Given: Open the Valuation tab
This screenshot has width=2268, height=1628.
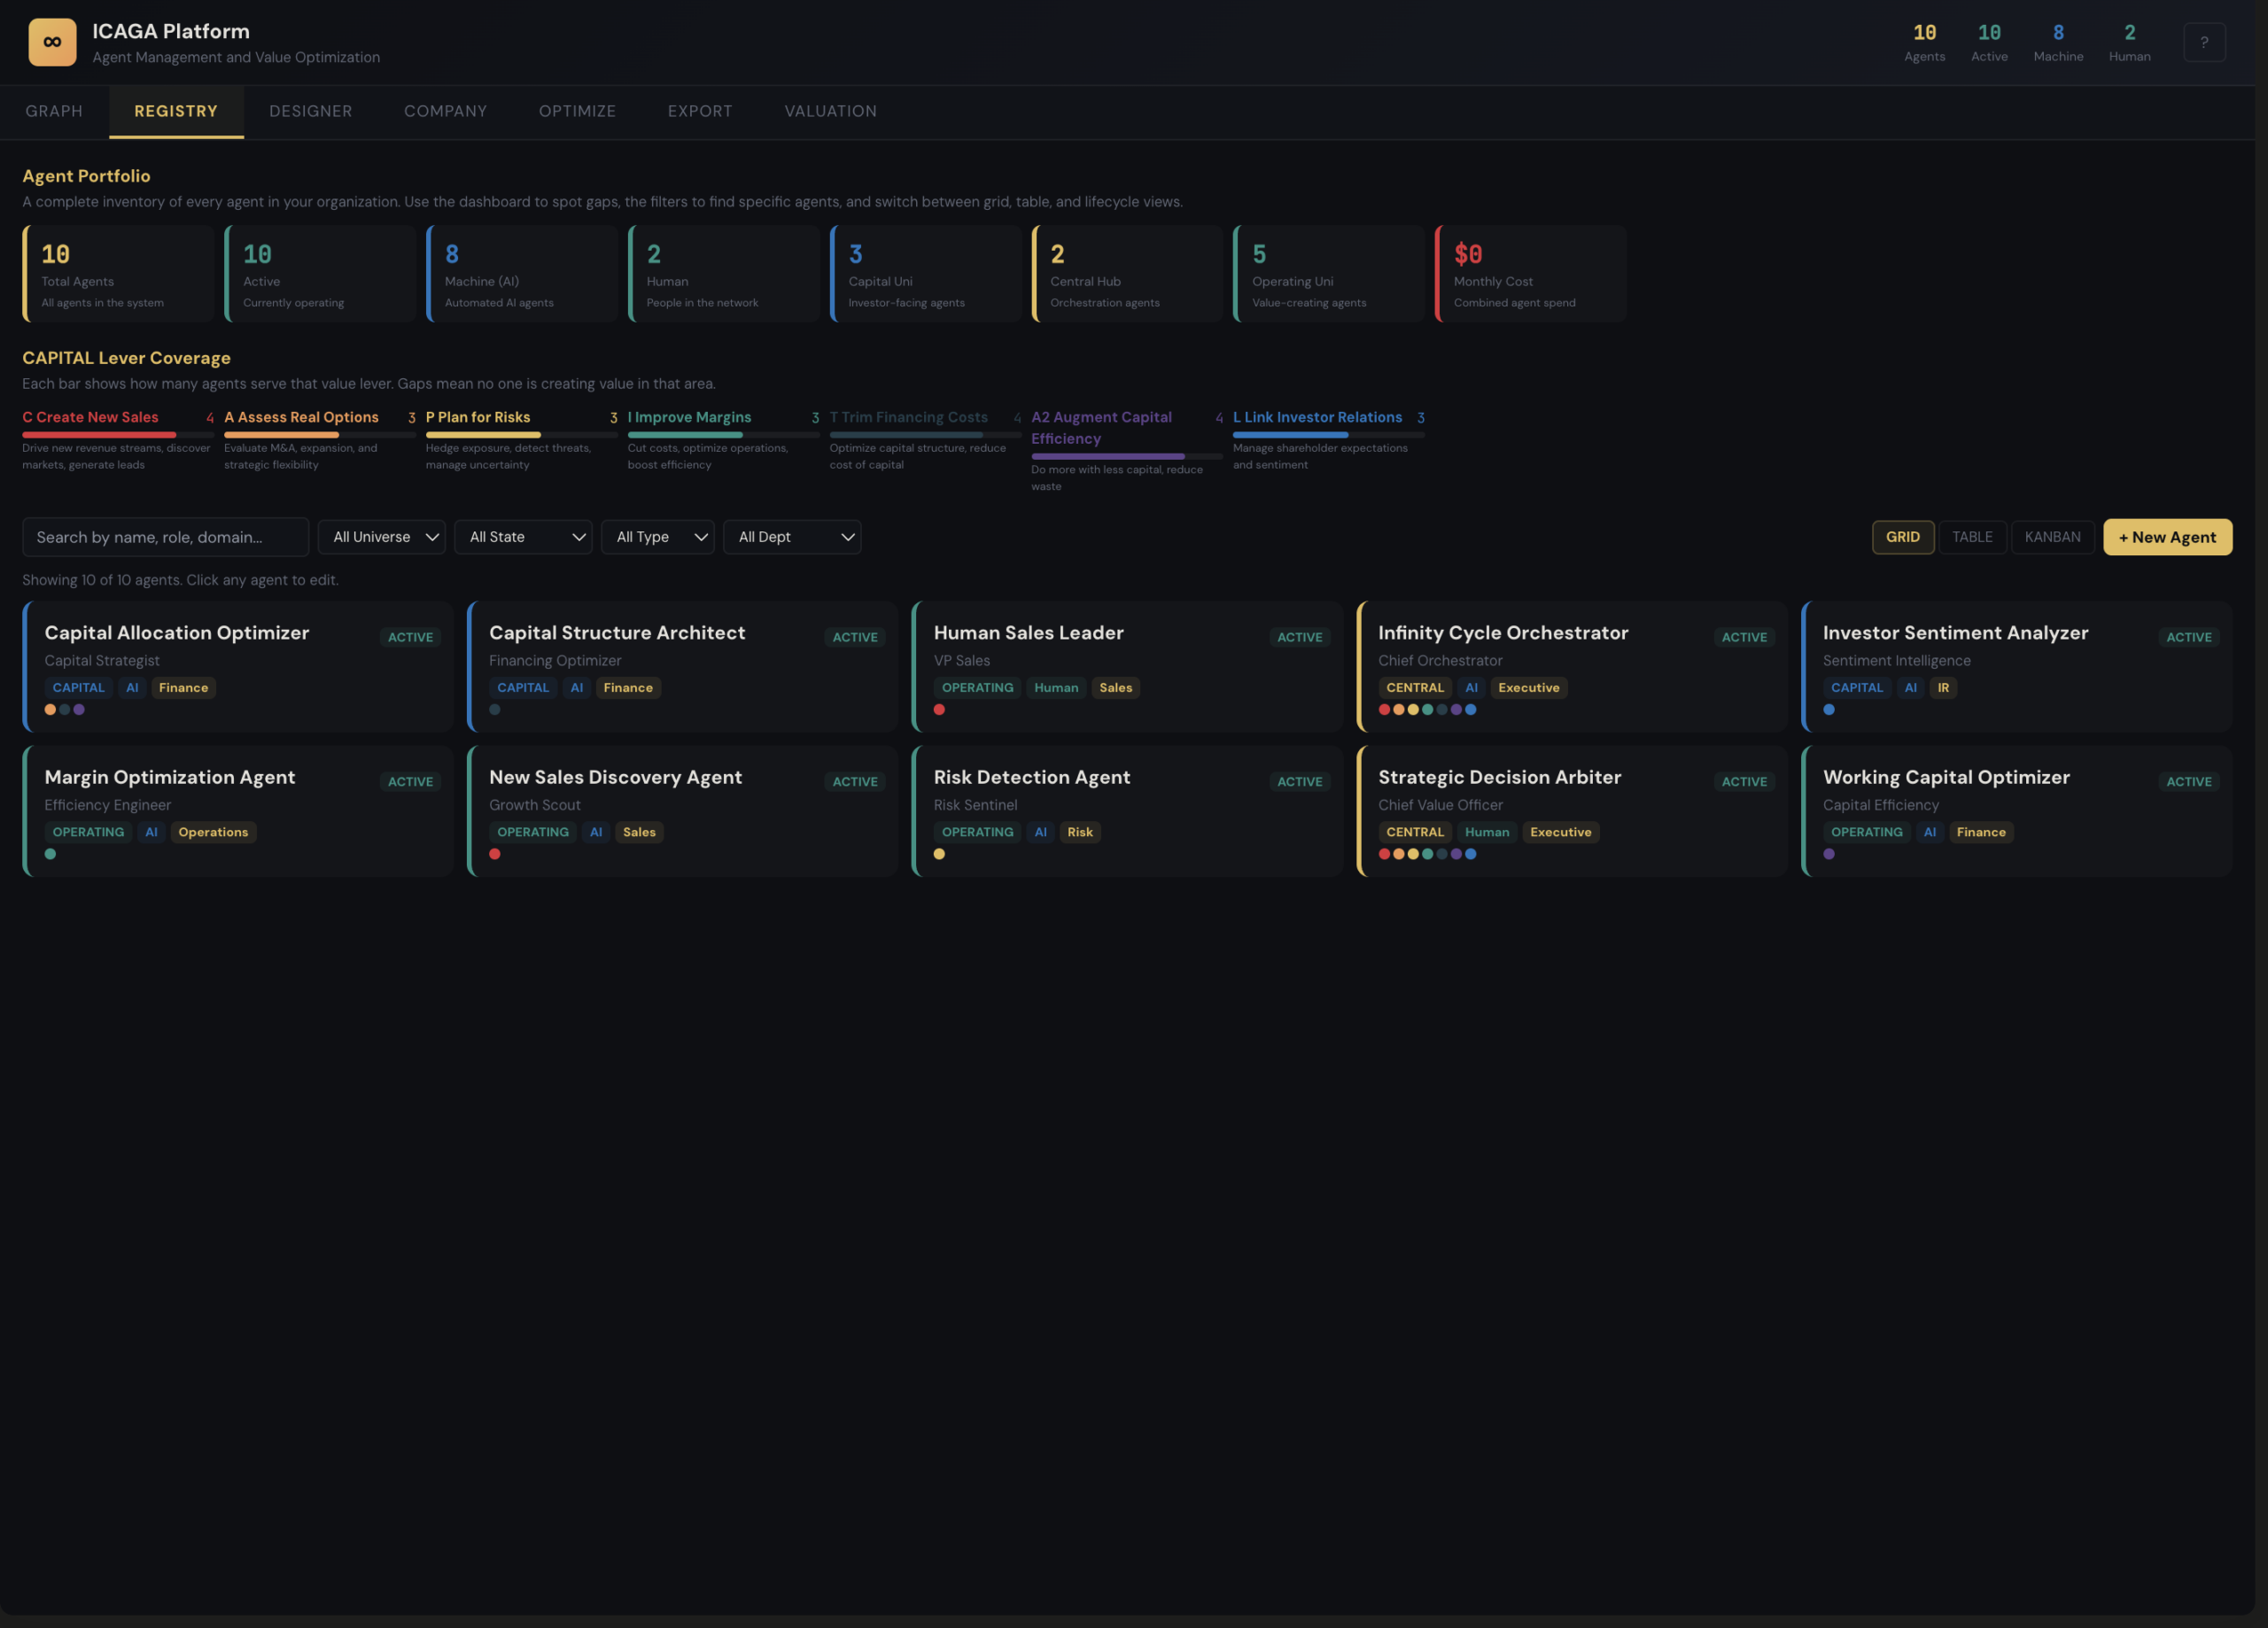Looking at the screenshot, I should 830,111.
